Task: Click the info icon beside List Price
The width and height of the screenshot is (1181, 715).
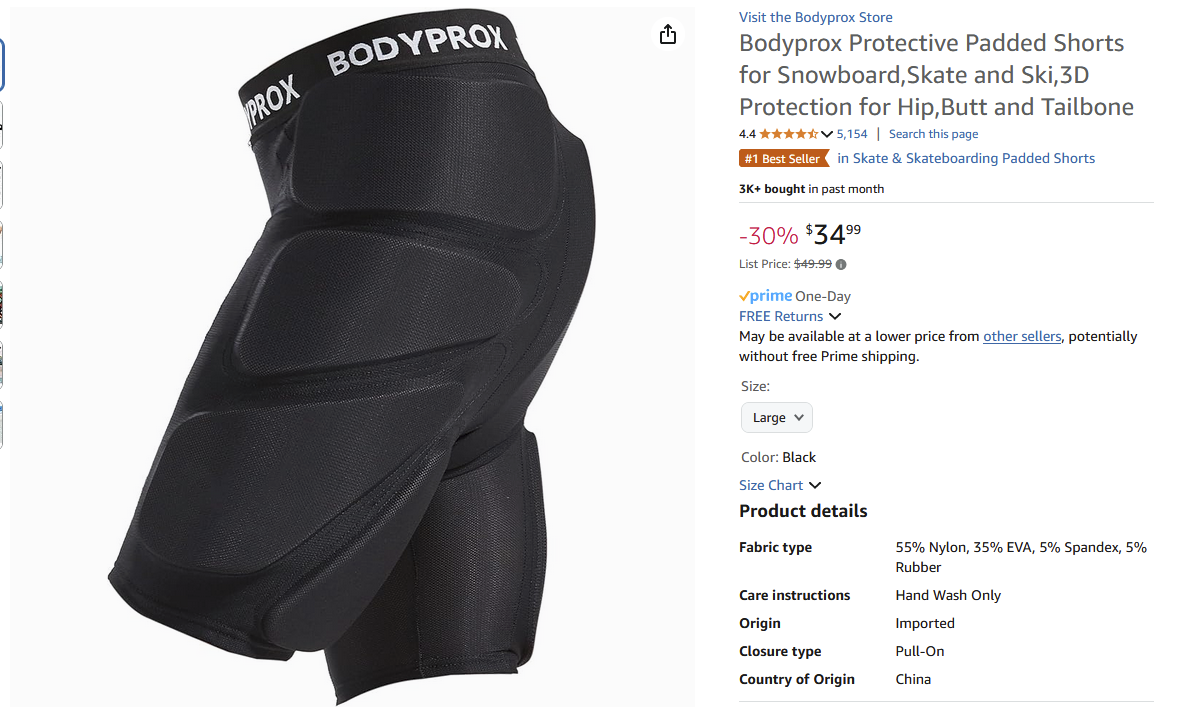Action: click(841, 264)
